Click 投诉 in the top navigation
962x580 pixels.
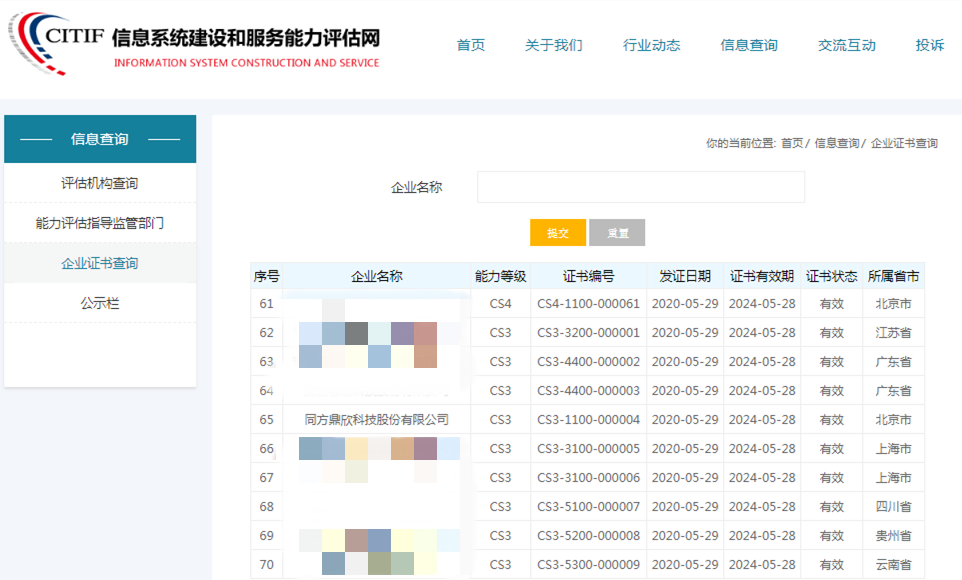(929, 45)
